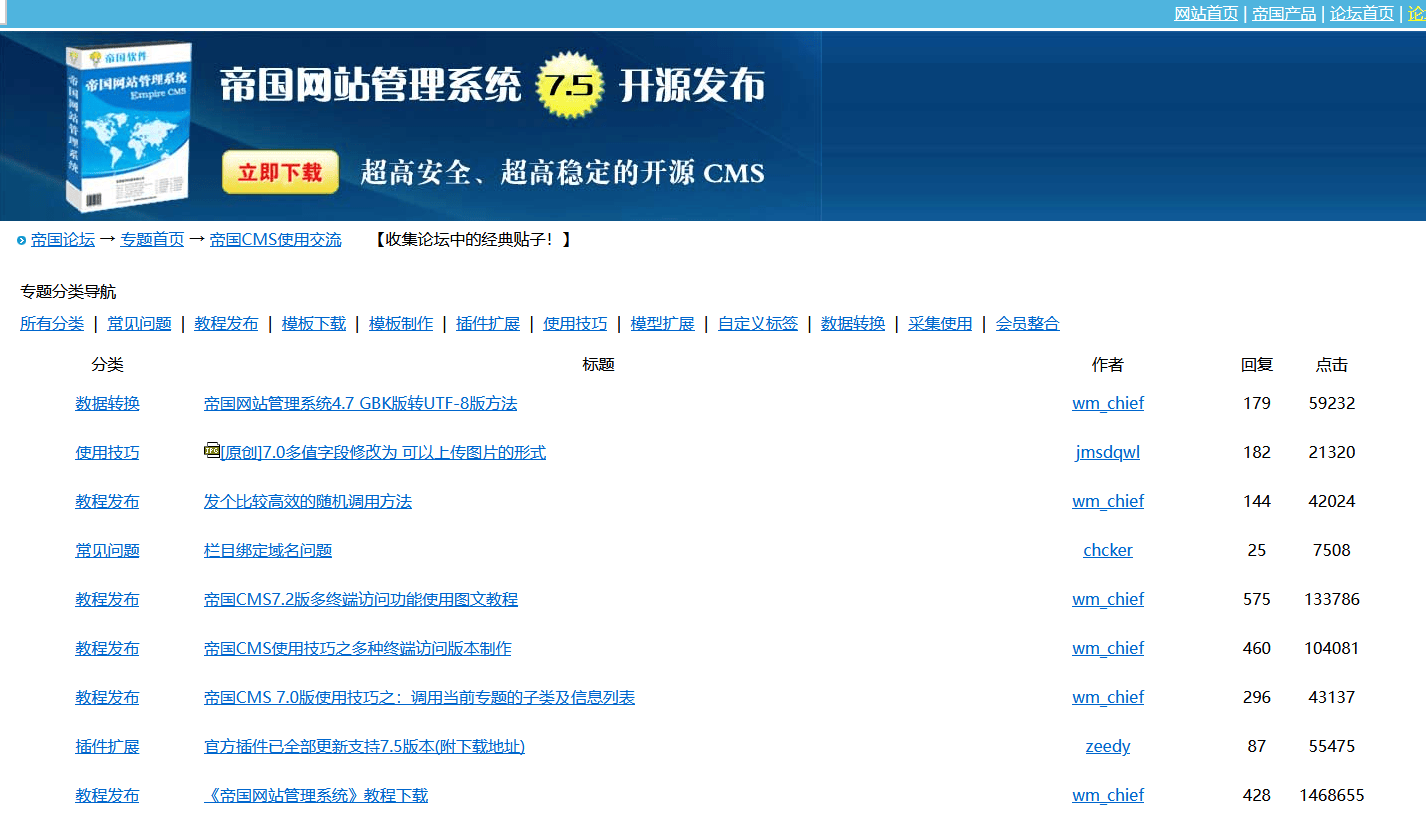Click the 标题 column header
This screenshot has width=1426, height=823.
click(598, 365)
